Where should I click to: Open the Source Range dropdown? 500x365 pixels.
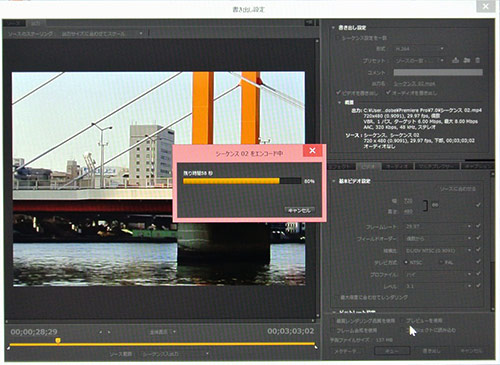[175, 354]
